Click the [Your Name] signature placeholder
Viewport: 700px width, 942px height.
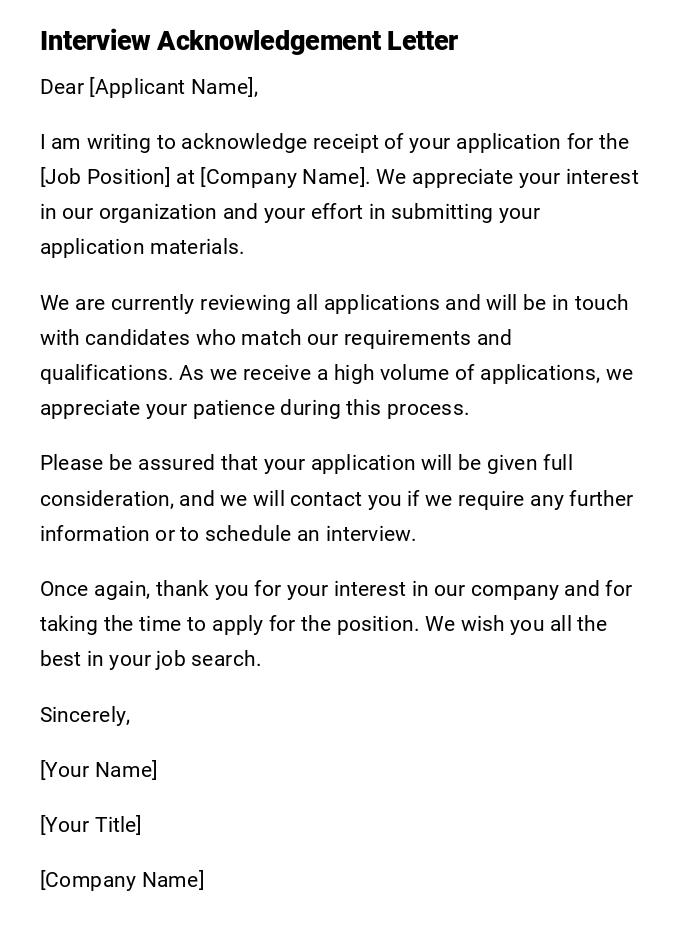[x=98, y=770]
